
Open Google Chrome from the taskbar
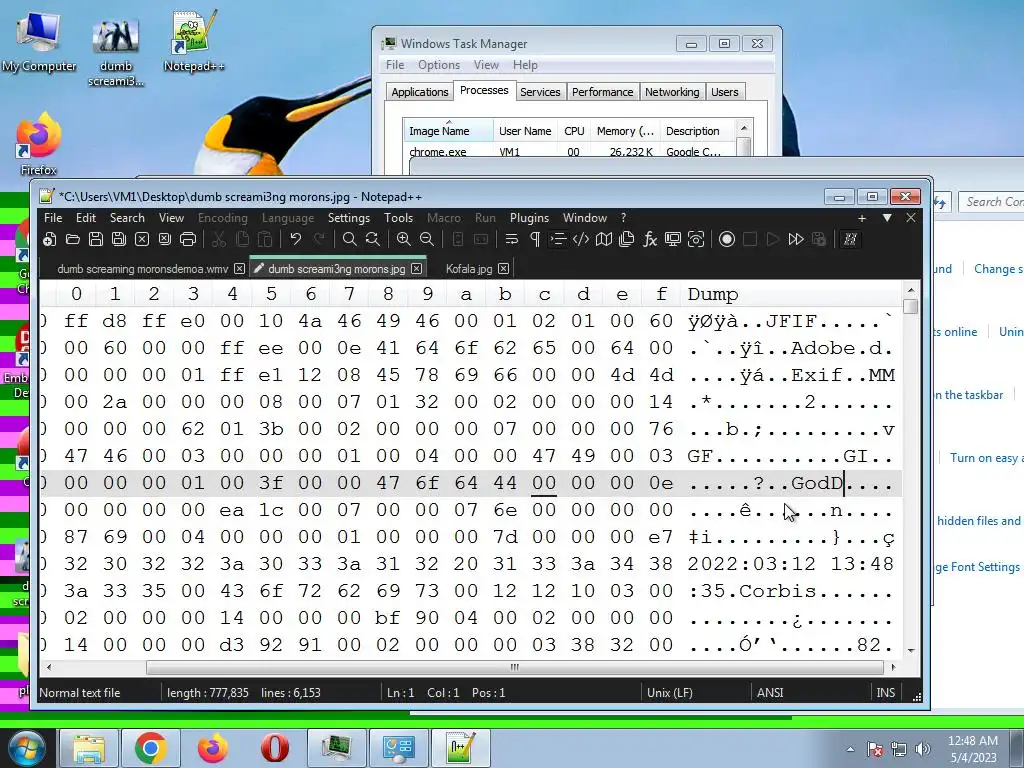[151, 748]
